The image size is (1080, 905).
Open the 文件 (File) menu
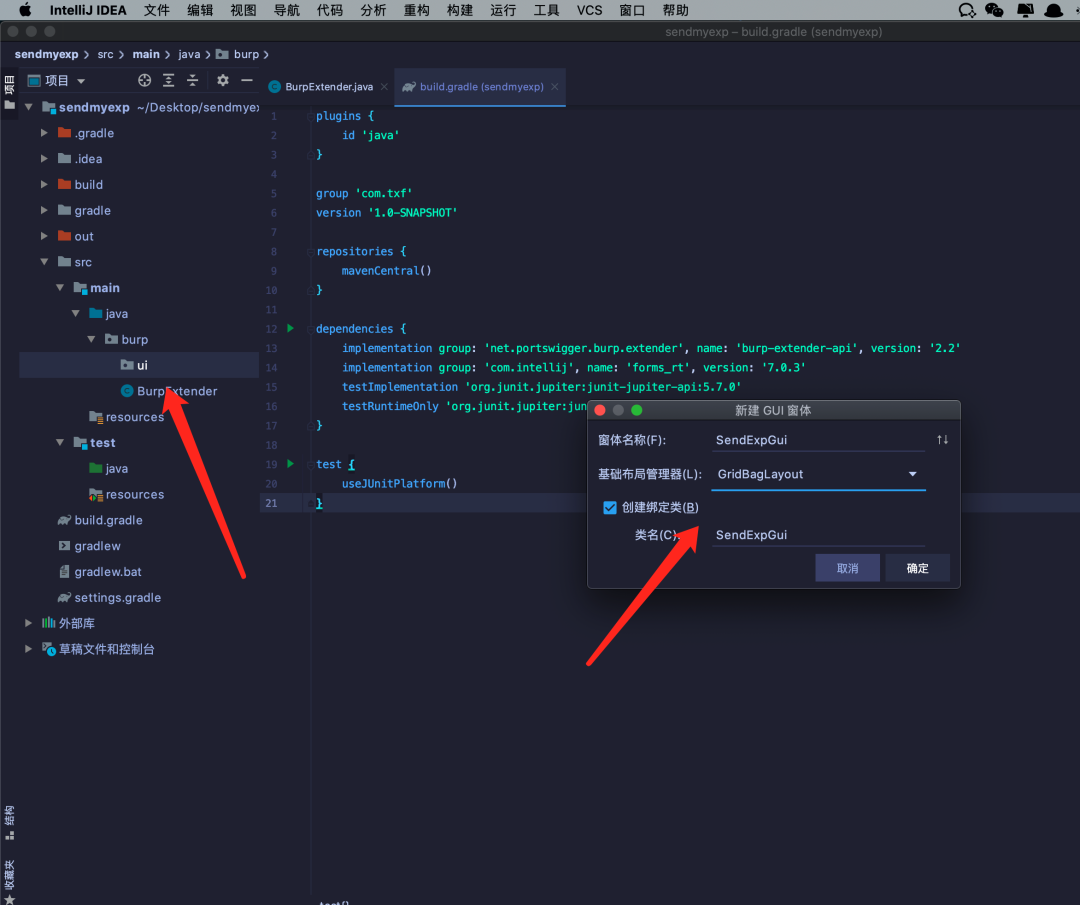(x=156, y=10)
